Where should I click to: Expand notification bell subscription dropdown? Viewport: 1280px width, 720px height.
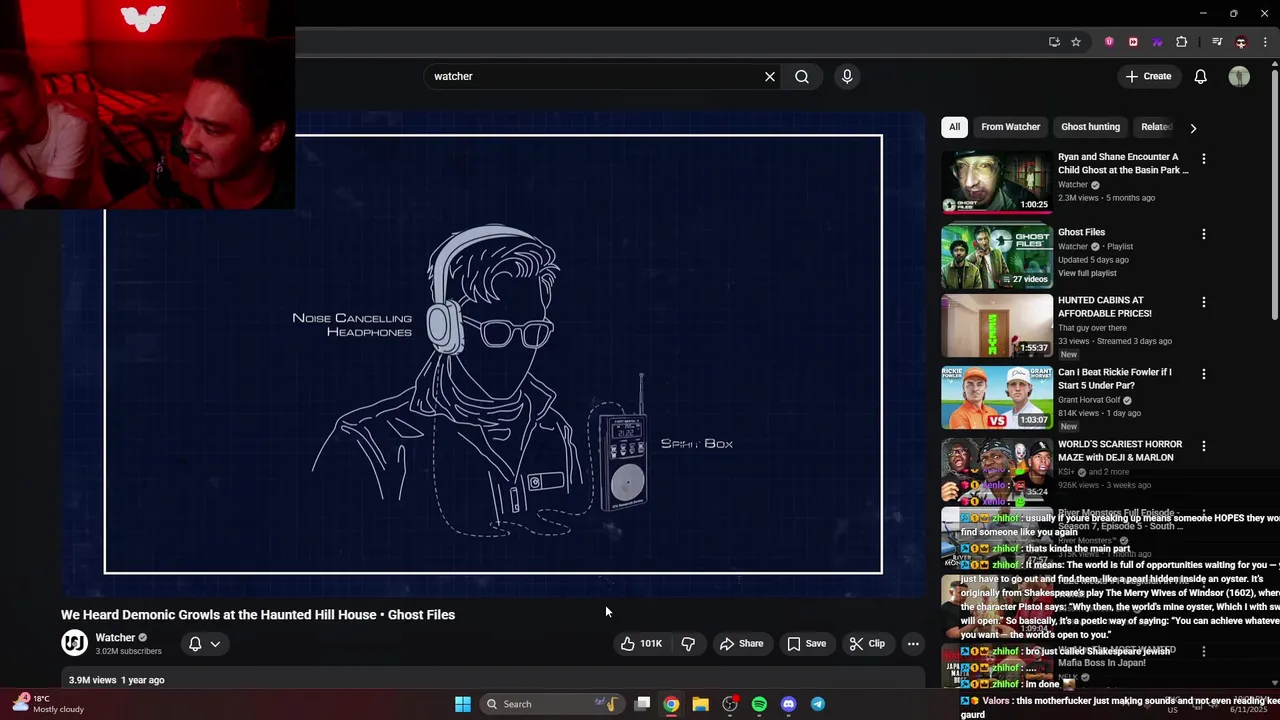[x=204, y=644]
